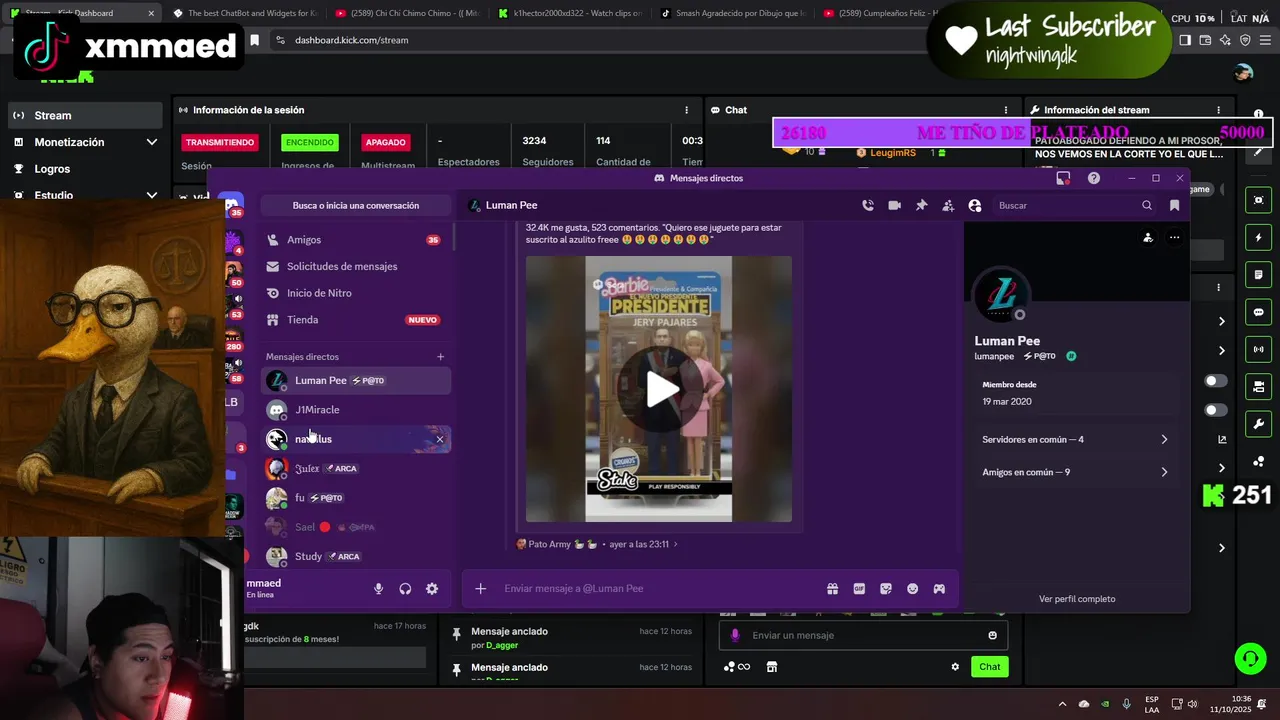Open J1Miracle direct message
The width and height of the screenshot is (1280, 720).
[355, 410]
